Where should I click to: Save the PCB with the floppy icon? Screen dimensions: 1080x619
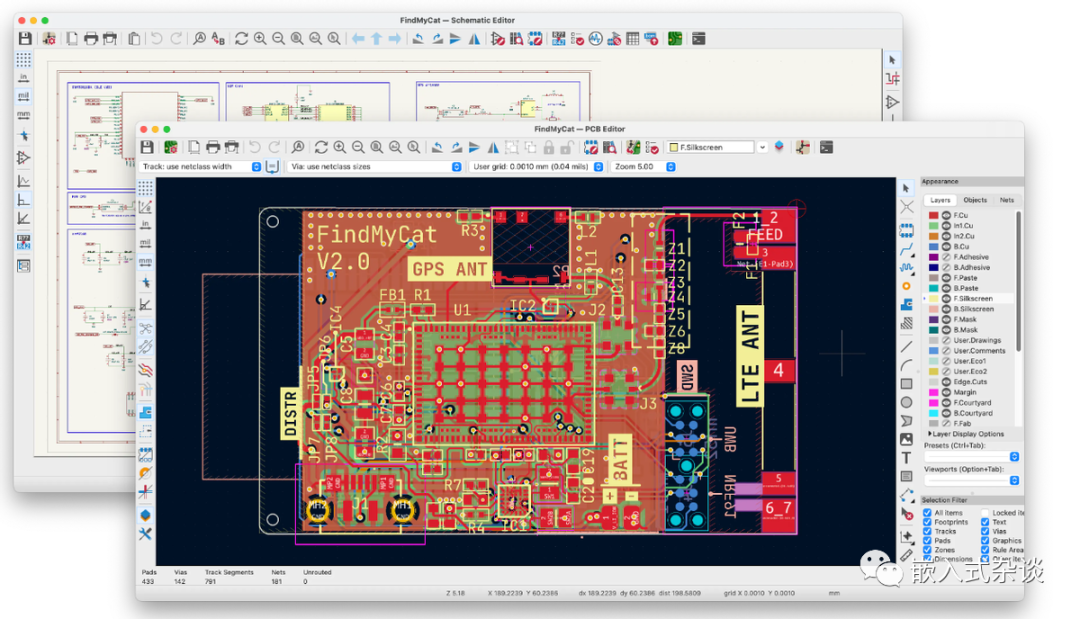(x=147, y=147)
